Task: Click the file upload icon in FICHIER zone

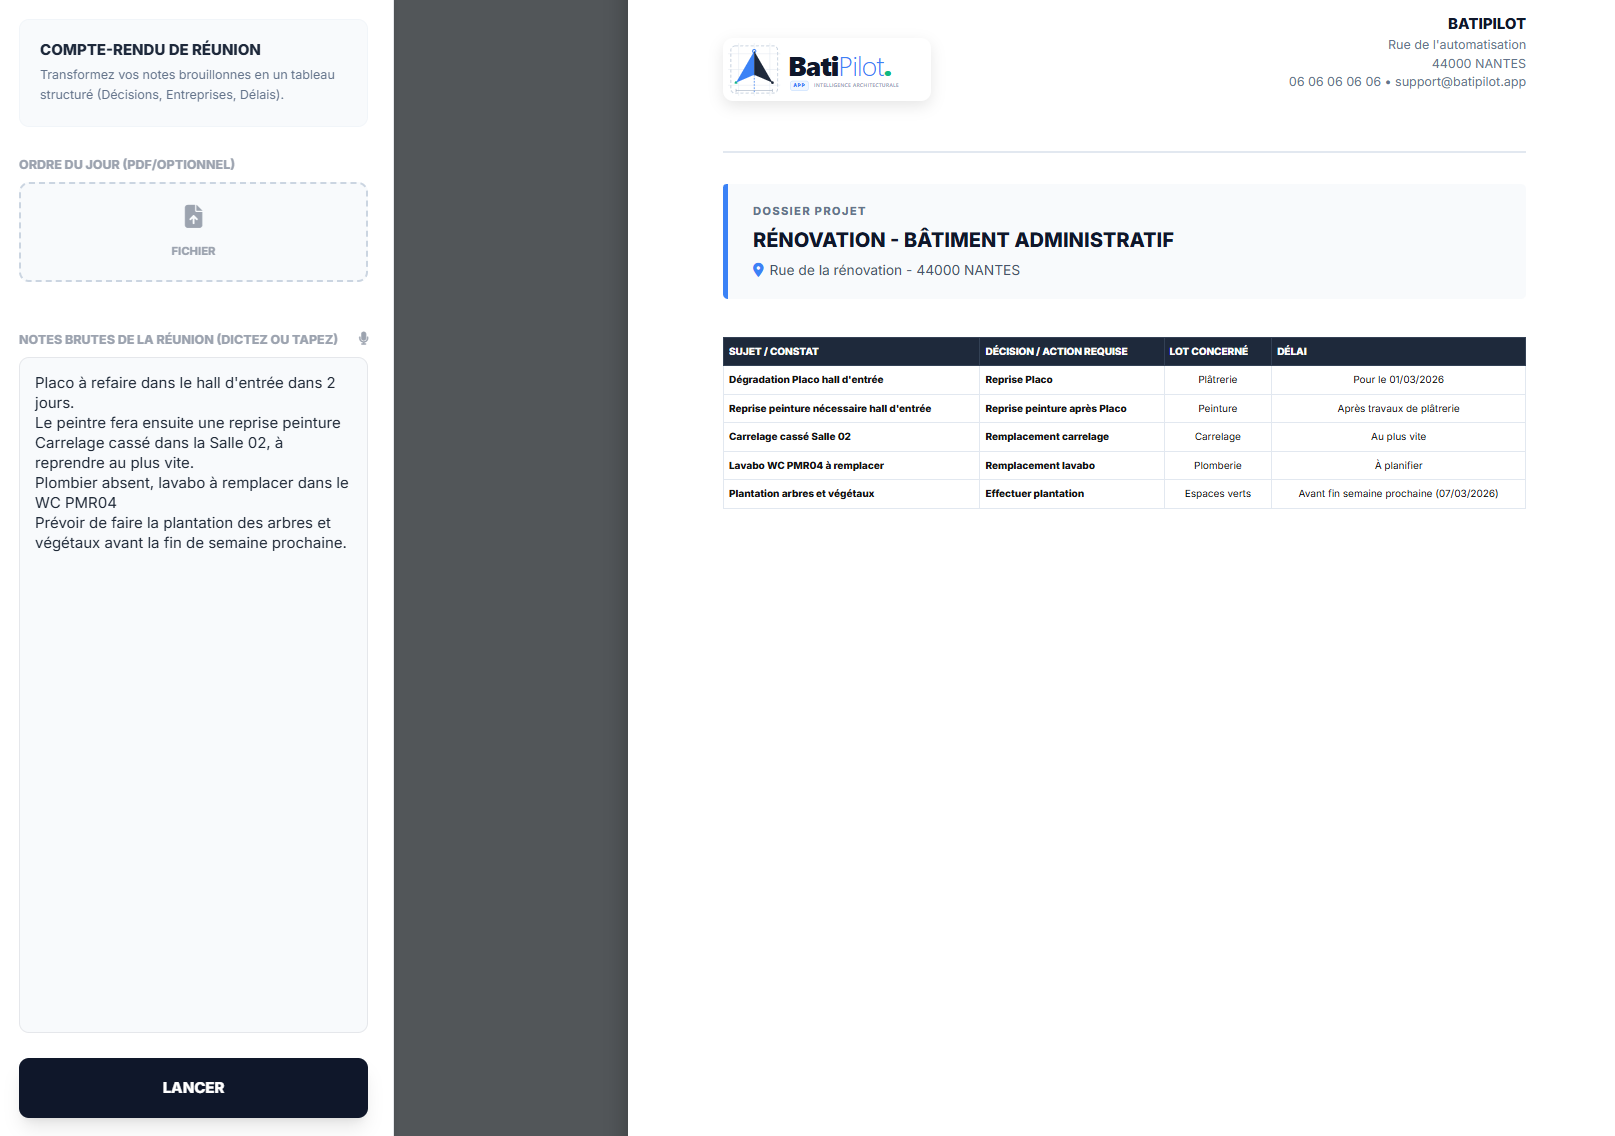Action: (x=193, y=218)
